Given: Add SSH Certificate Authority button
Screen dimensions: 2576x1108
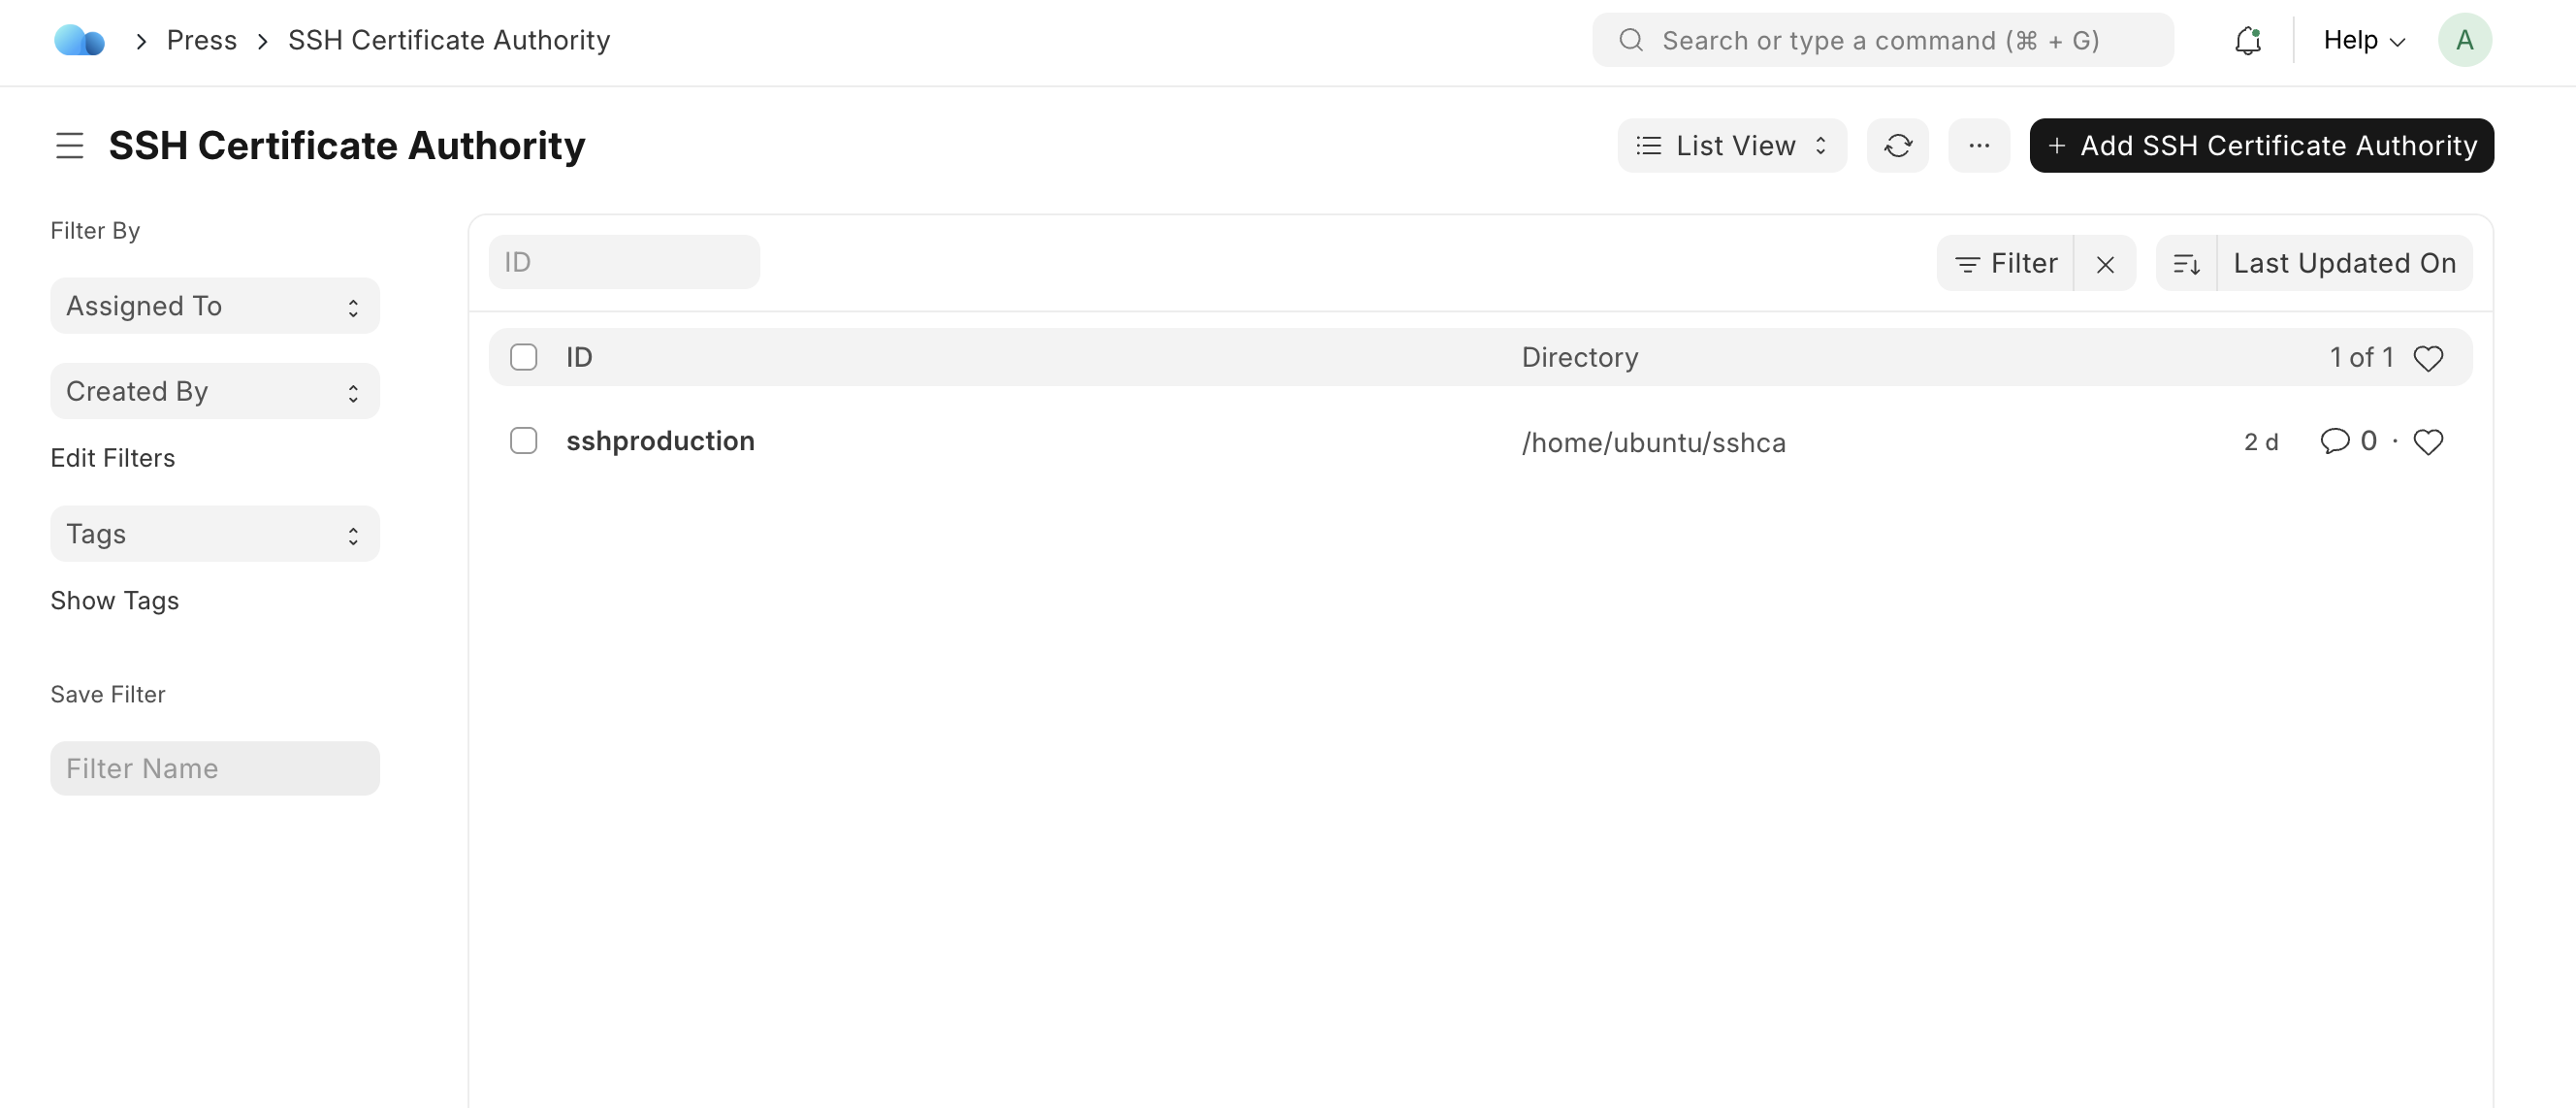Looking at the screenshot, I should pos(2261,146).
